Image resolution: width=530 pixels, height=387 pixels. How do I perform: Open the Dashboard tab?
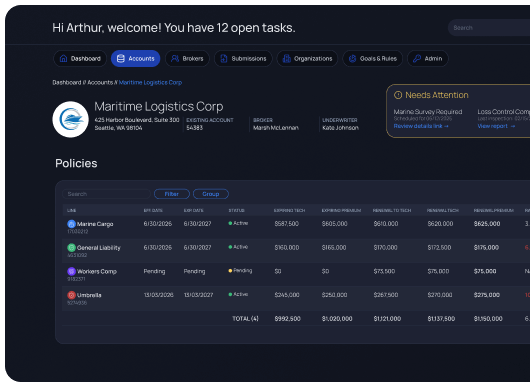[x=80, y=58]
